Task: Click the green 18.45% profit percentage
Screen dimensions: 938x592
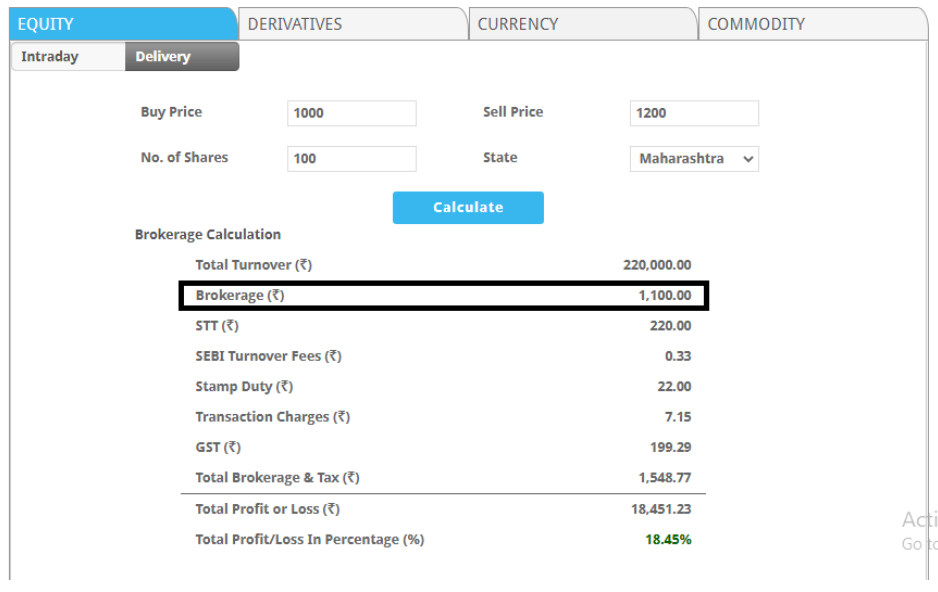Action: pos(668,540)
